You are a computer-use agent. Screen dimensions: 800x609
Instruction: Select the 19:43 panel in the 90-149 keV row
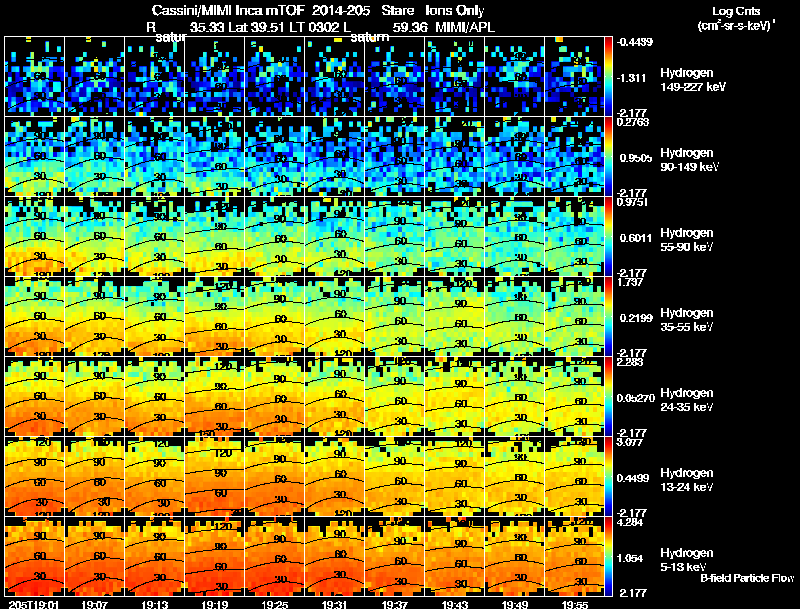(x=455, y=157)
